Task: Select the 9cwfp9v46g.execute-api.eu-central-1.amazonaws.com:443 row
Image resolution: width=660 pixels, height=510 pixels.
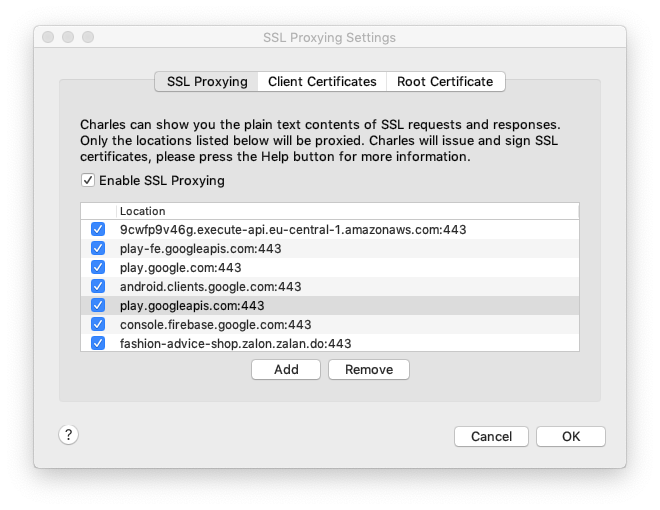Action: point(330,229)
